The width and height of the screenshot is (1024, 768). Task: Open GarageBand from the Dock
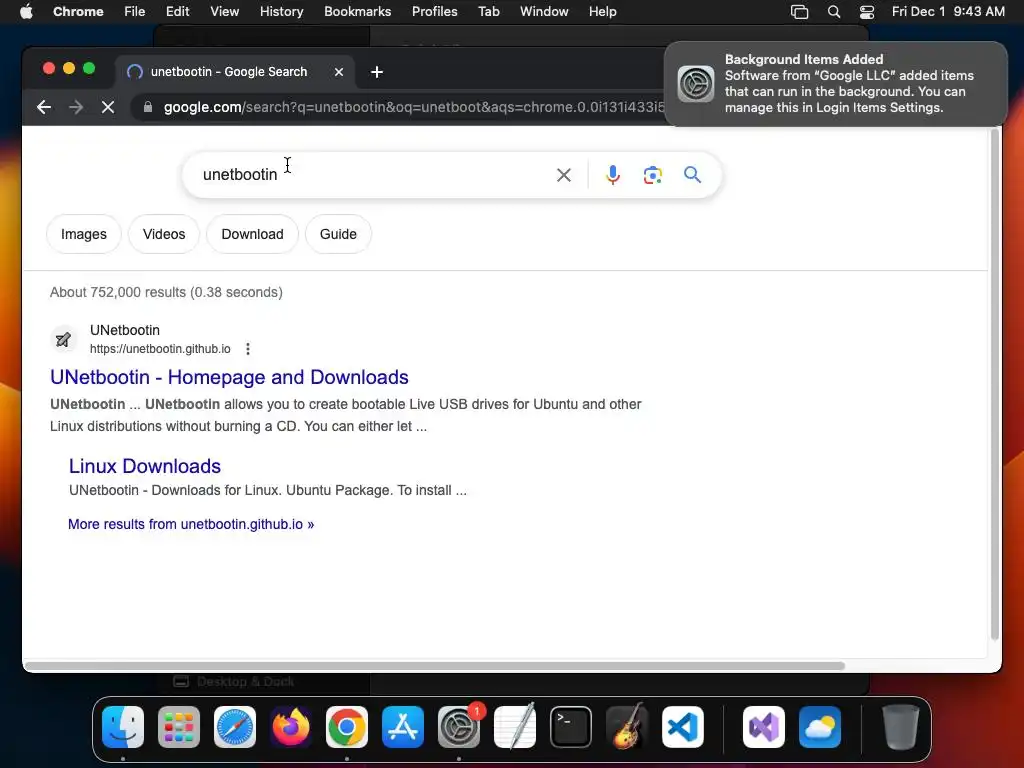coord(627,727)
